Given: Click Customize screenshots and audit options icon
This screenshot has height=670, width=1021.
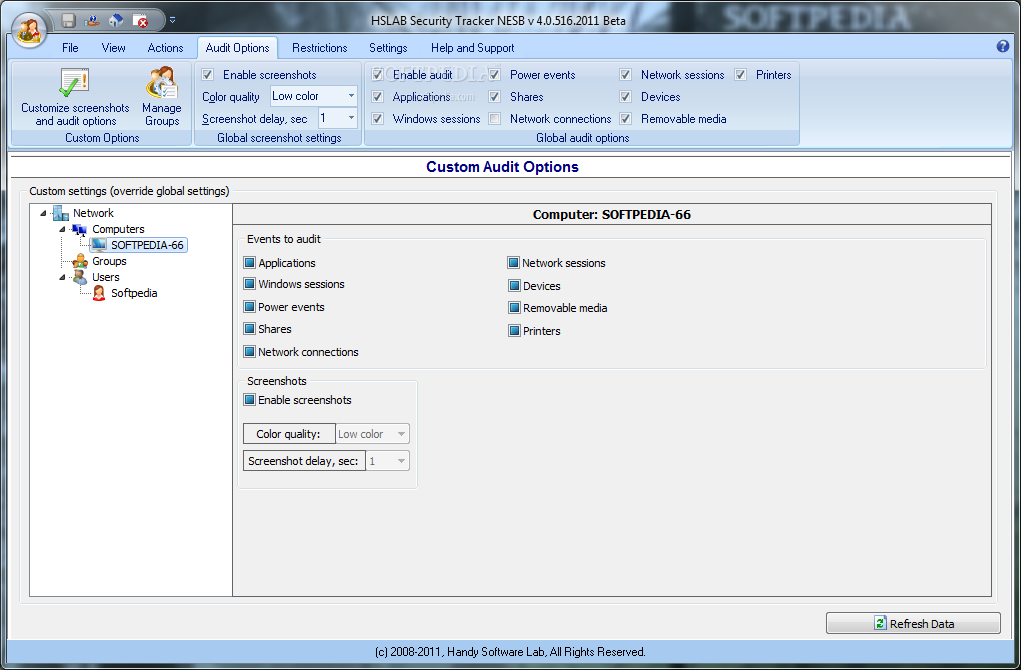Looking at the screenshot, I should pos(75,82).
